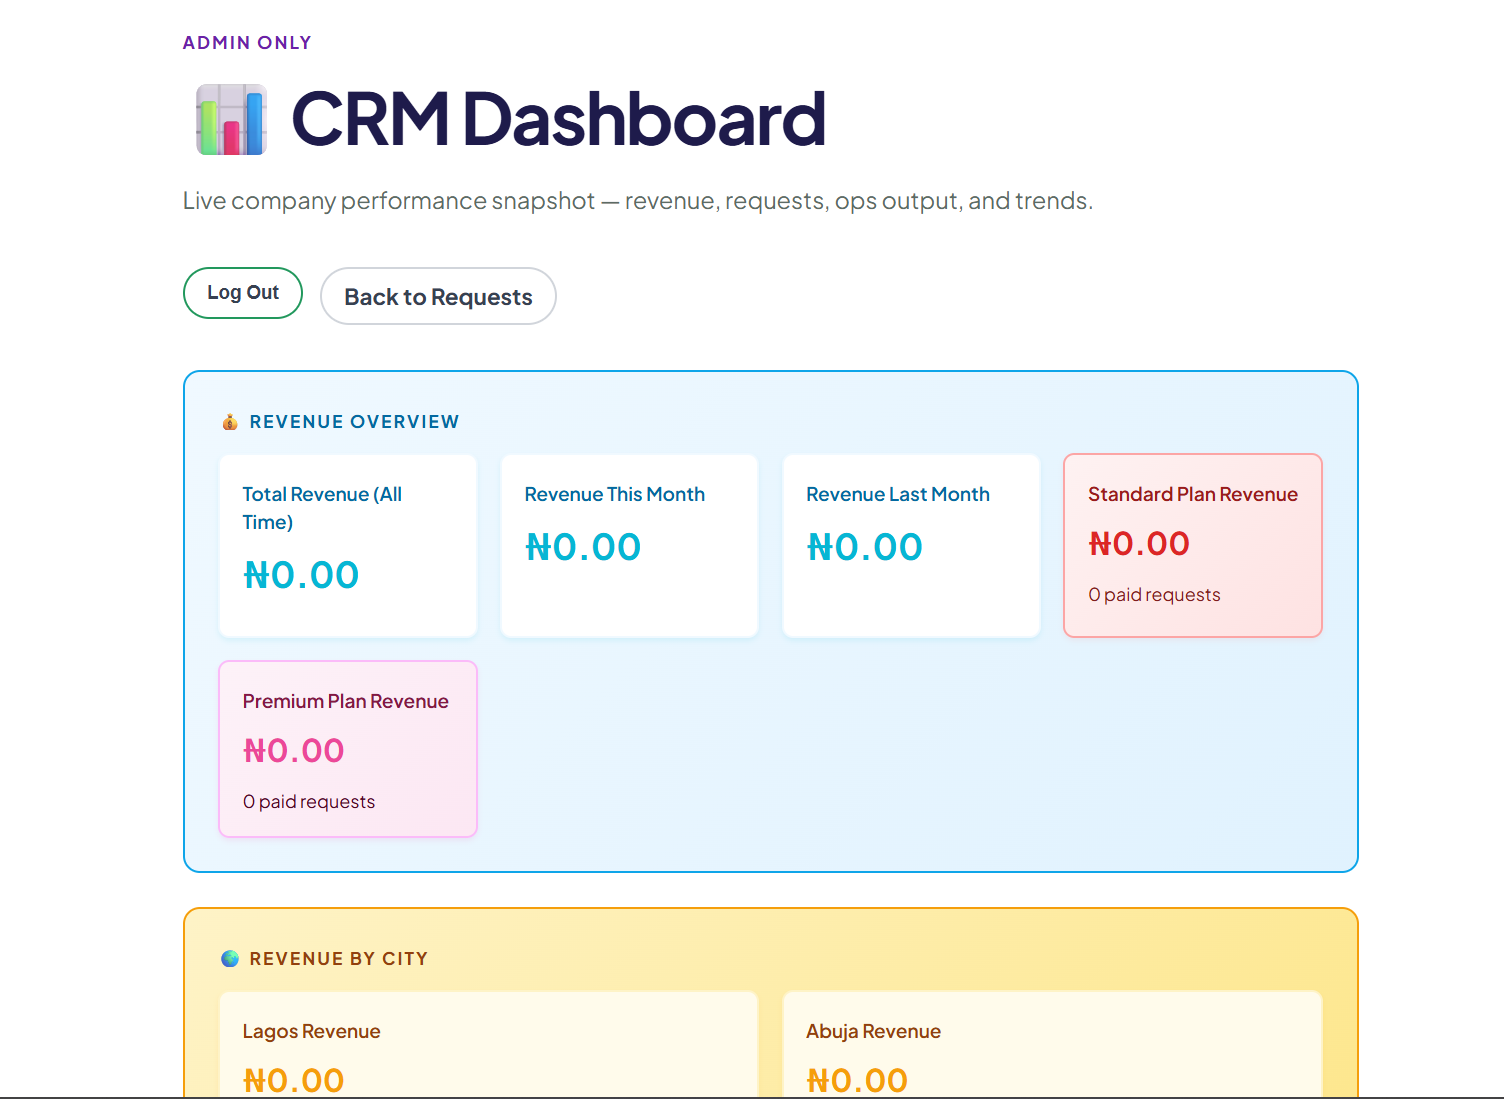
Task: Open the Standard Plan Revenue card
Action: tap(1192, 545)
